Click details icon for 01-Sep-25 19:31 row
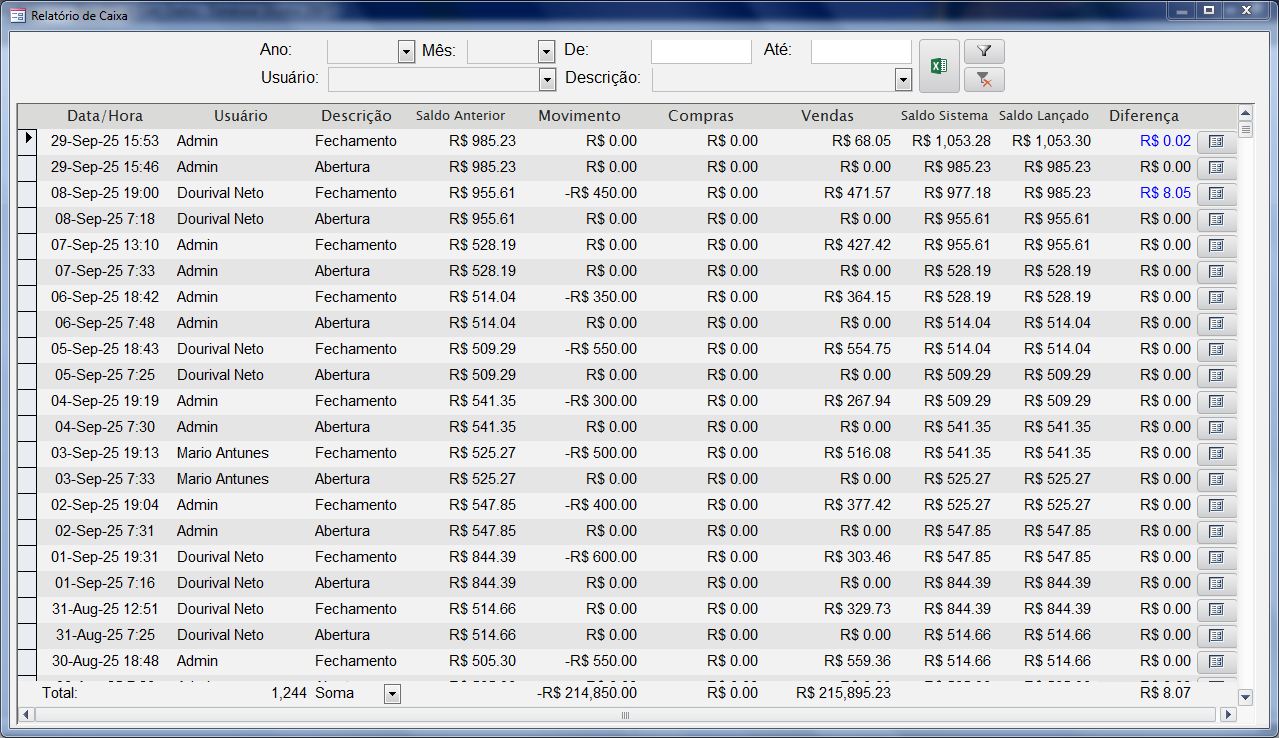 (x=1216, y=558)
